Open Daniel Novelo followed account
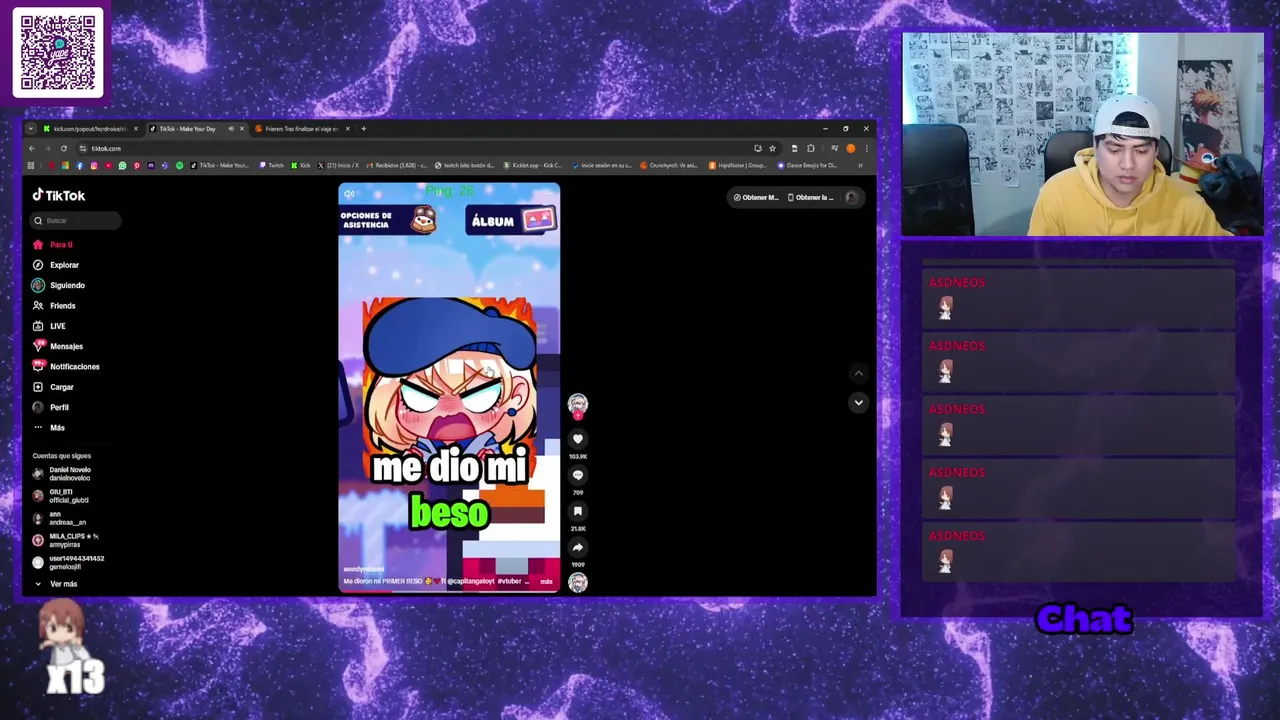This screenshot has width=1280, height=720. 62,474
